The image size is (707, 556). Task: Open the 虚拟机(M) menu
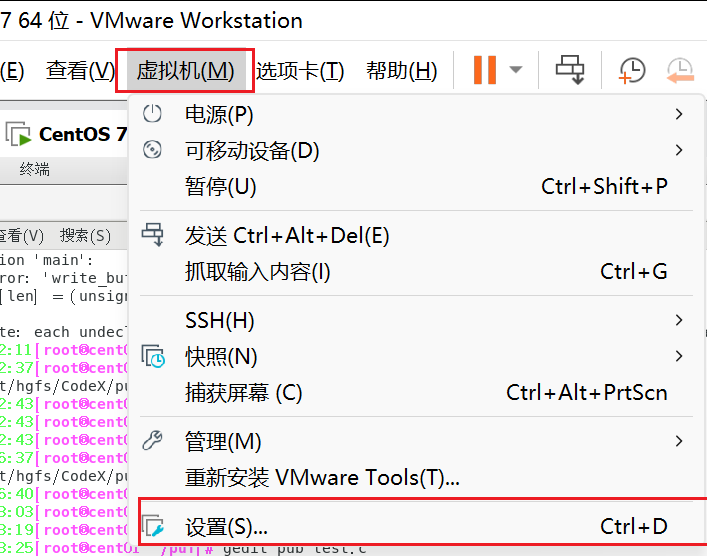click(185, 71)
